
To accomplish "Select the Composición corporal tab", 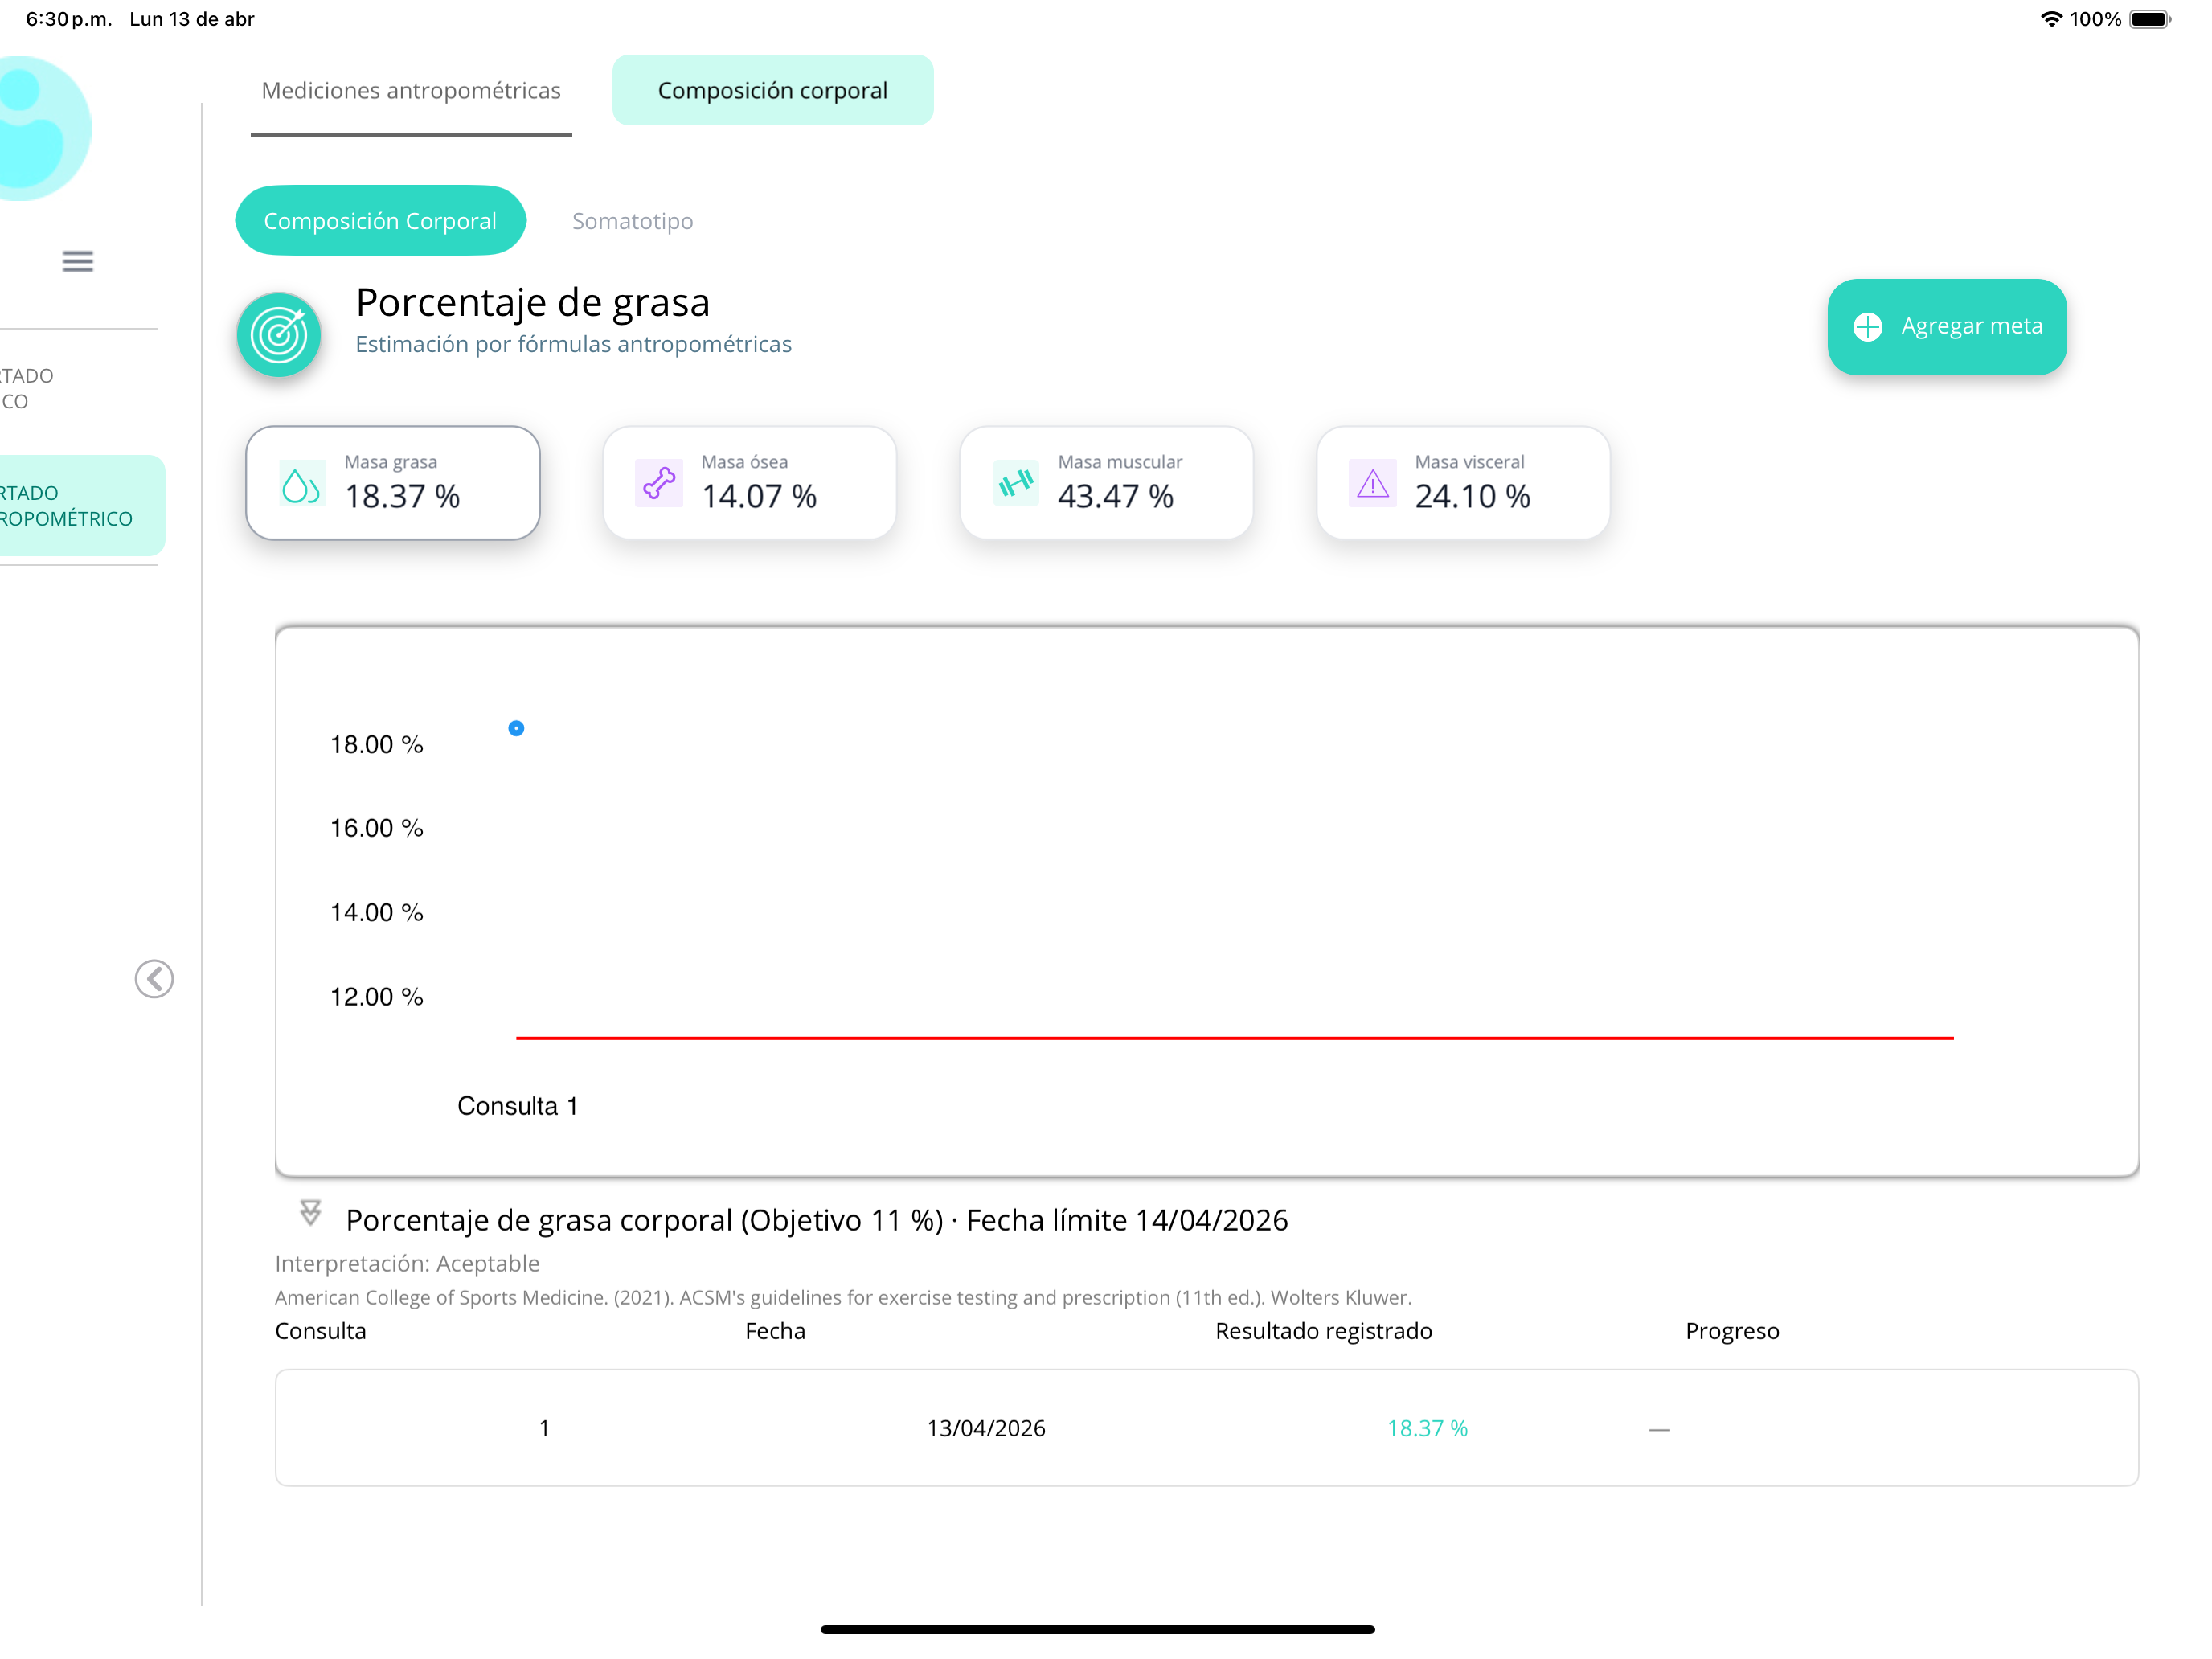I will [x=773, y=91].
